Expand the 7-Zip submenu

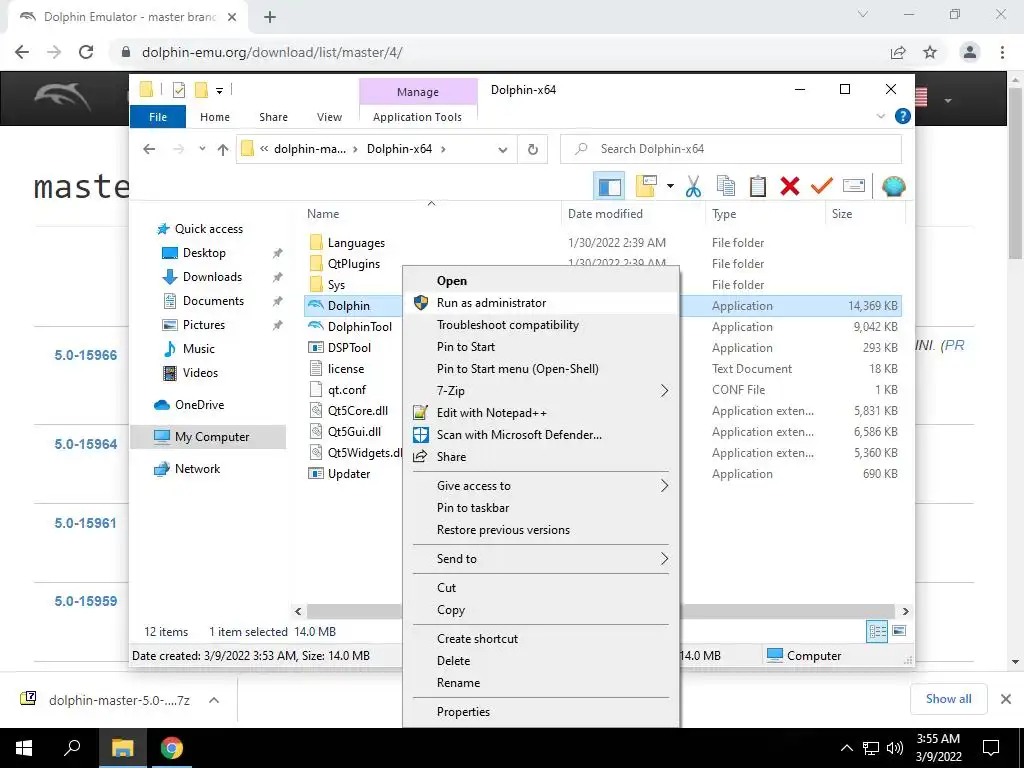coord(542,391)
